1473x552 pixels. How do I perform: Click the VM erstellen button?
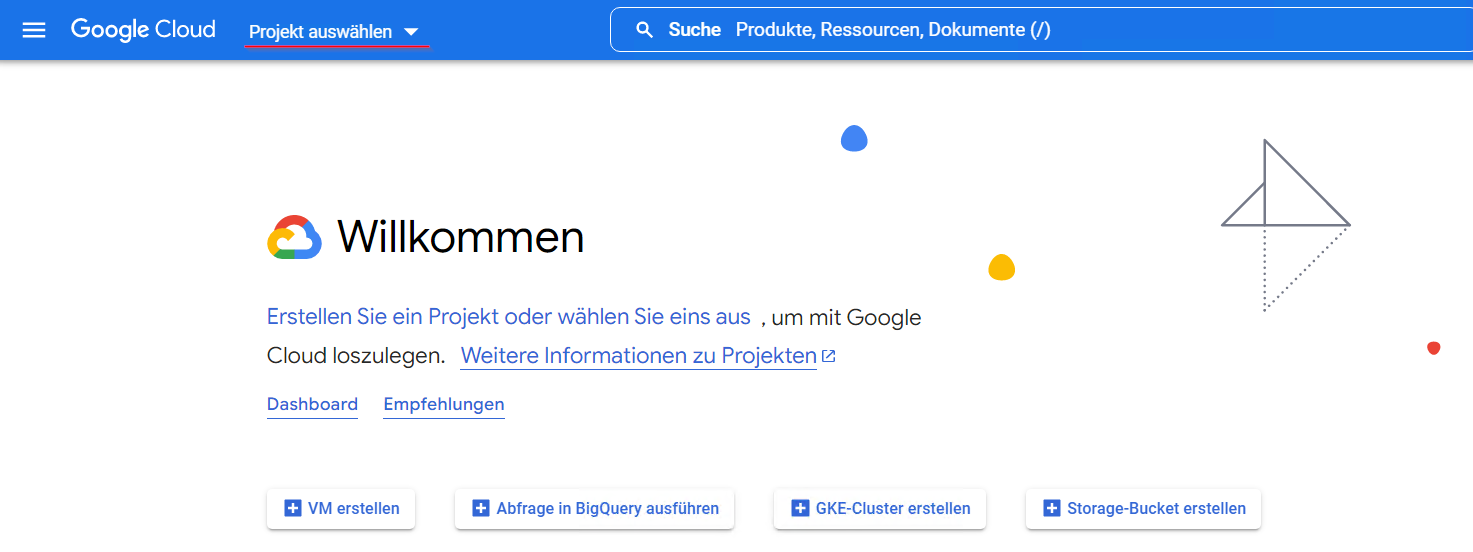[341, 508]
